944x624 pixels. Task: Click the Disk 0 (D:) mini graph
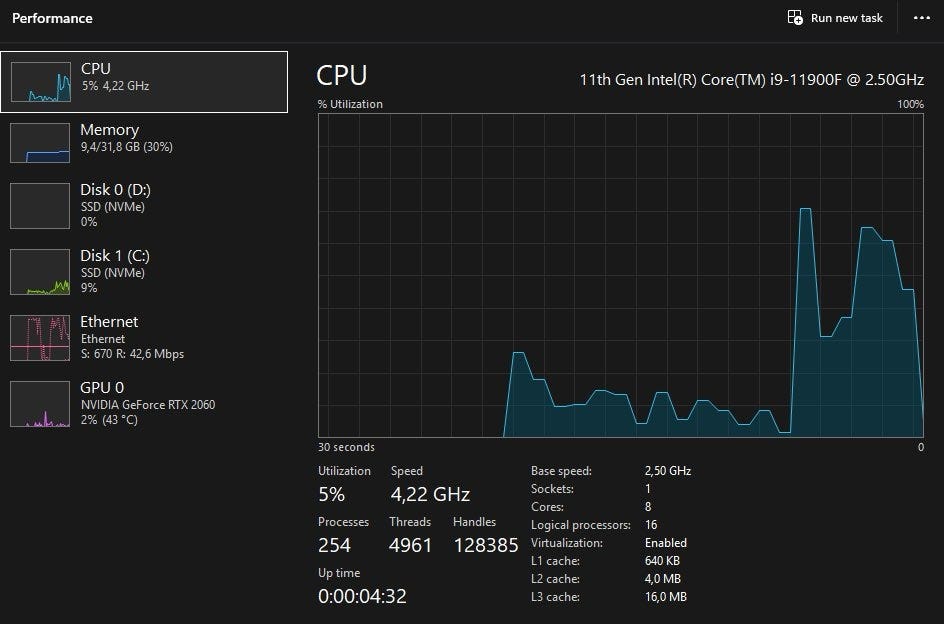[x=40, y=206]
